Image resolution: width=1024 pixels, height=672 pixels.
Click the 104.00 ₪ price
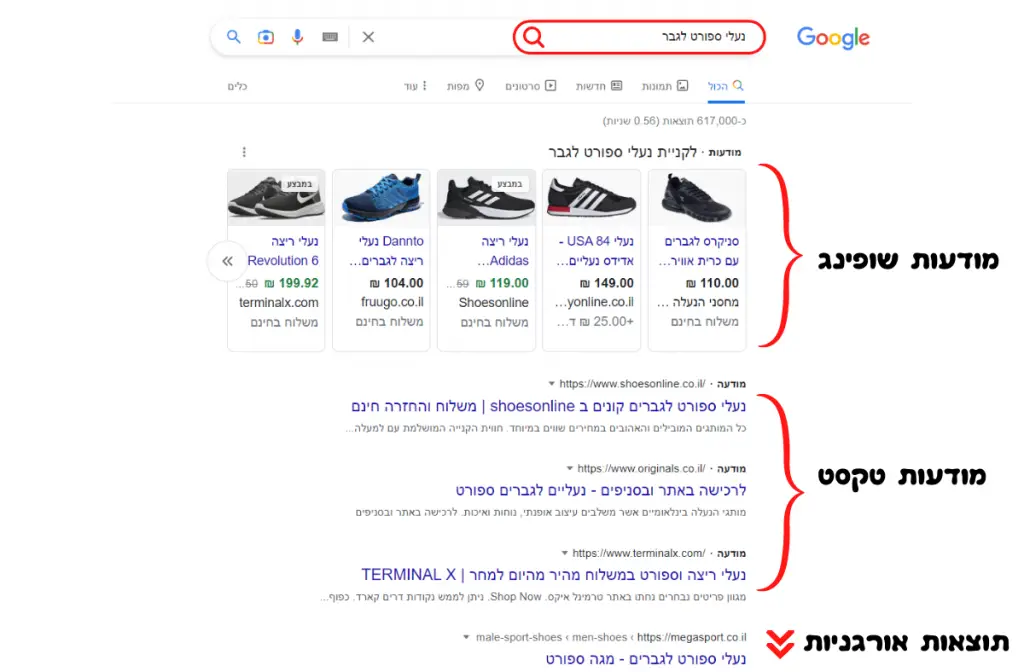click(396, 283)
